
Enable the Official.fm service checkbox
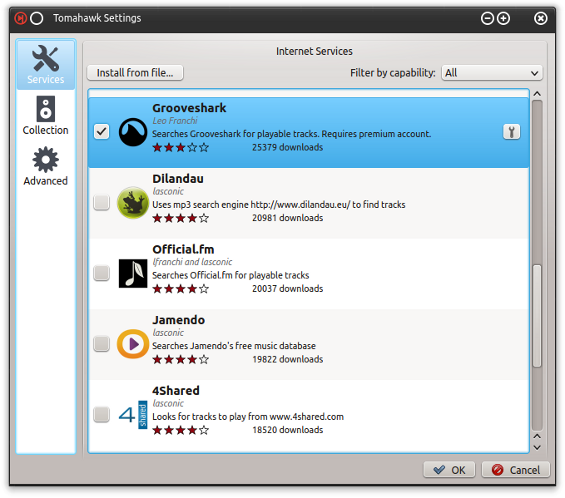(102, 273)
